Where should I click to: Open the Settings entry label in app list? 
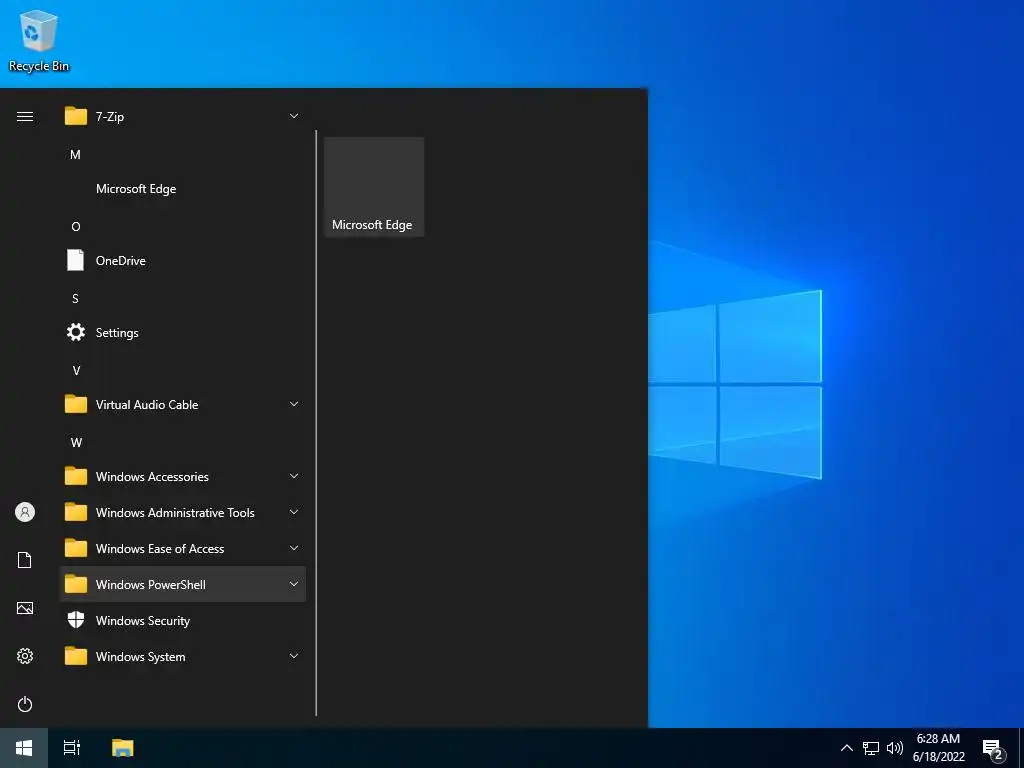117,333
